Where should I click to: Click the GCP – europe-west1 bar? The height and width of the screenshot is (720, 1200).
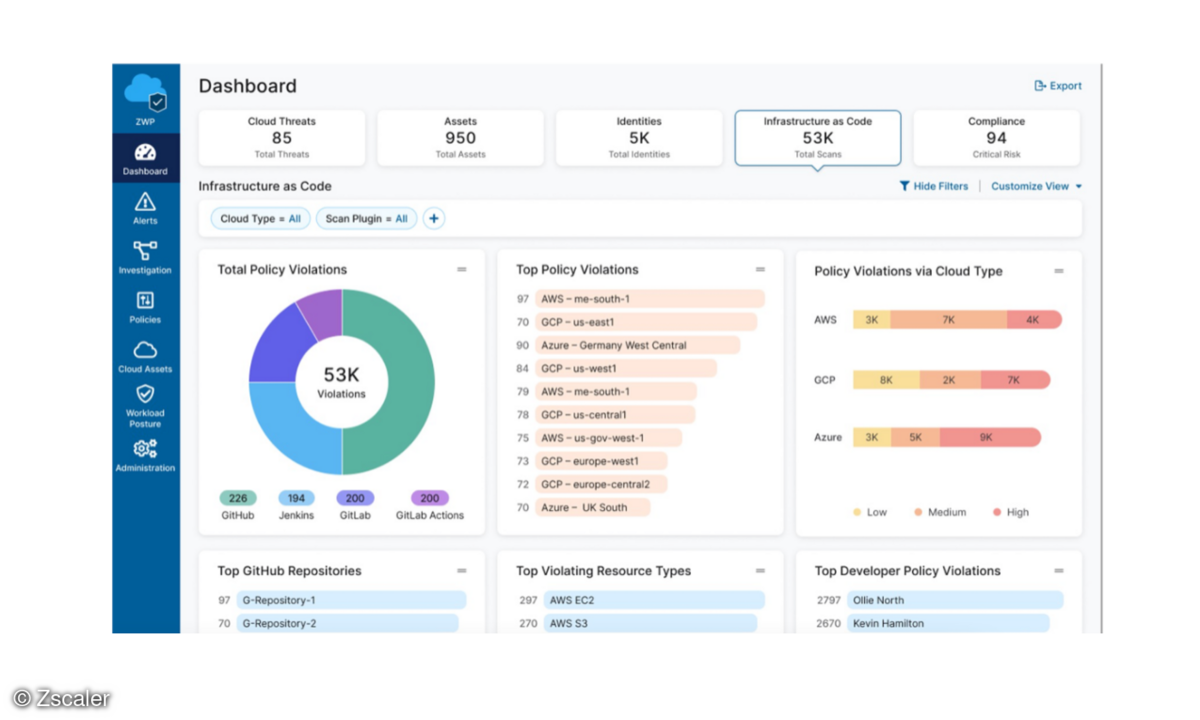(602, 461)
